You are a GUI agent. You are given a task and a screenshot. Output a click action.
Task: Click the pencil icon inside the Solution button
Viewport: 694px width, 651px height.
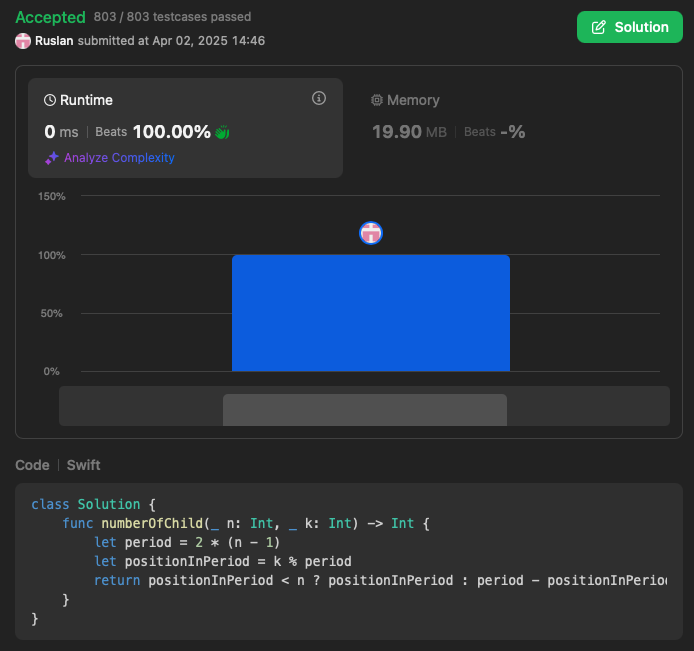599,27
